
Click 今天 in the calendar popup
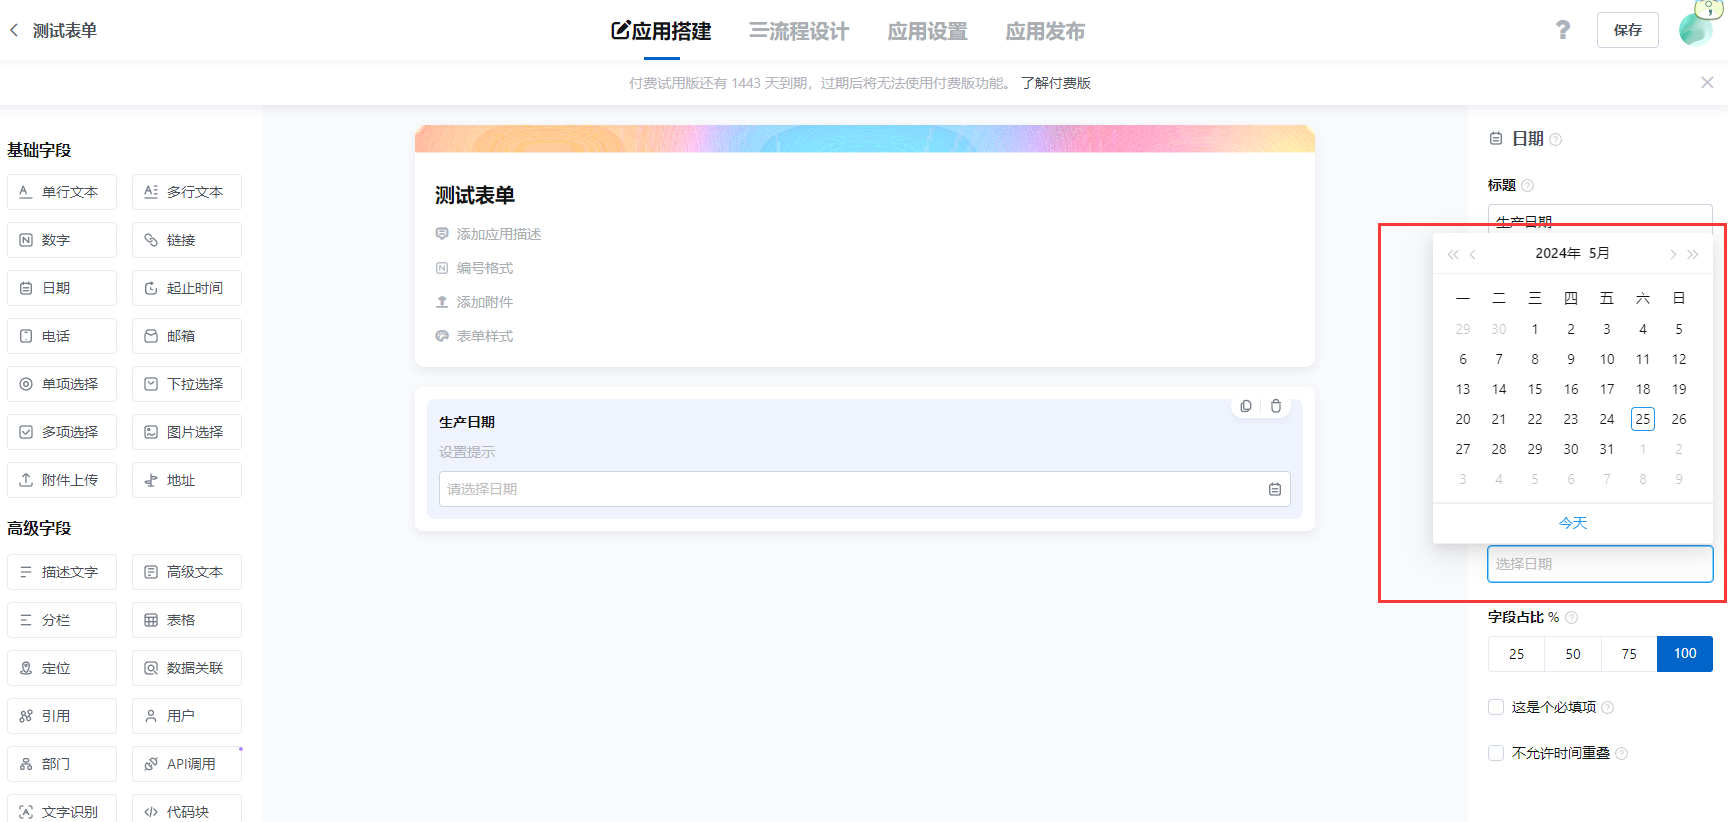tap(1573, 523)
